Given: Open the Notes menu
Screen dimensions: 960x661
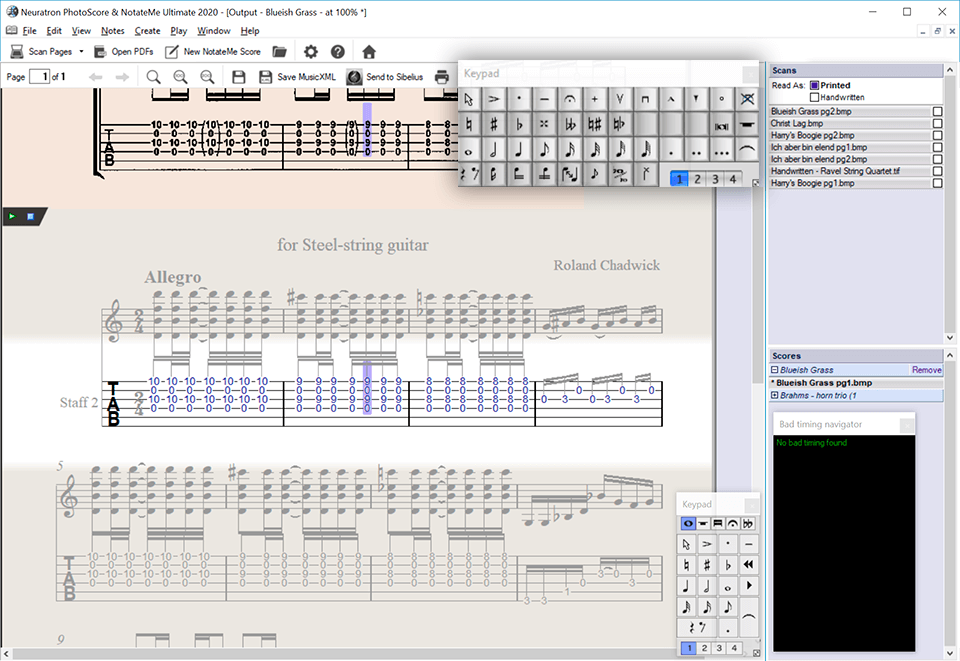Looking at the screenshot, I should [x=112, y=31].
